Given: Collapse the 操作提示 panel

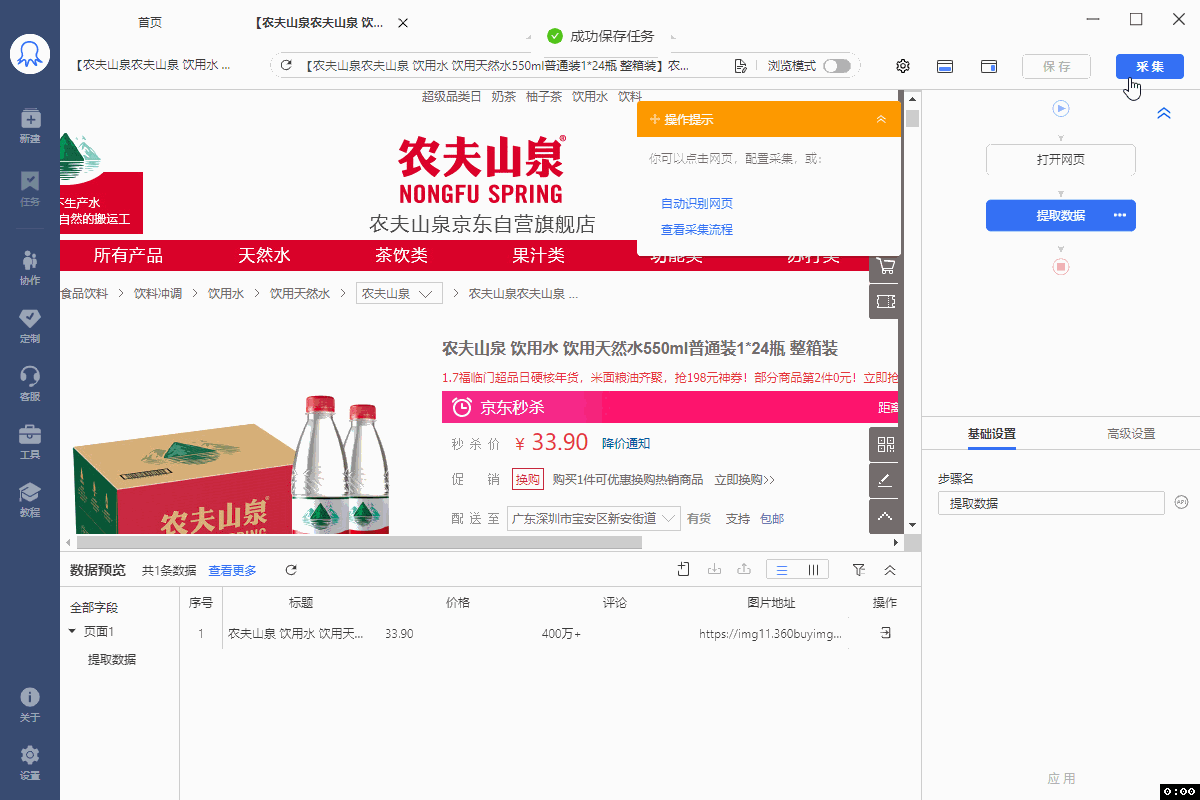Looking at the screenshot, I should (x=881, y=119).
